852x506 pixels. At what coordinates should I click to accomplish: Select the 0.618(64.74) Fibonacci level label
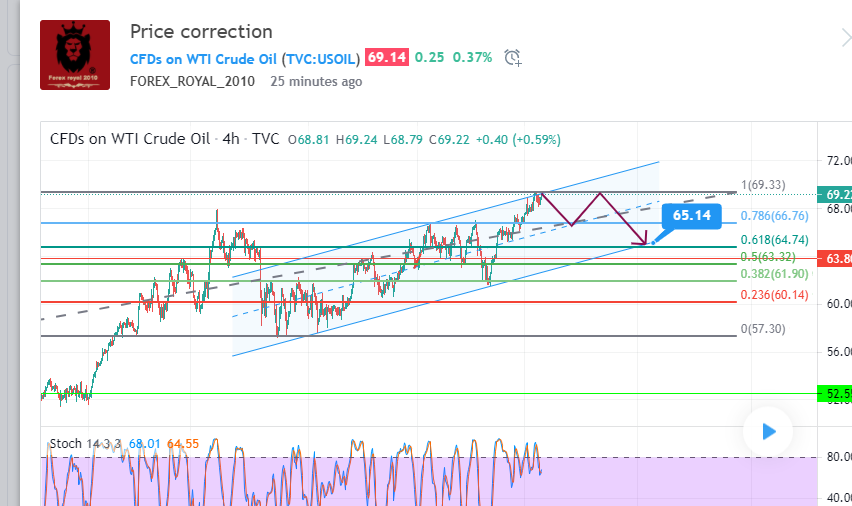[x=774, y=240]
